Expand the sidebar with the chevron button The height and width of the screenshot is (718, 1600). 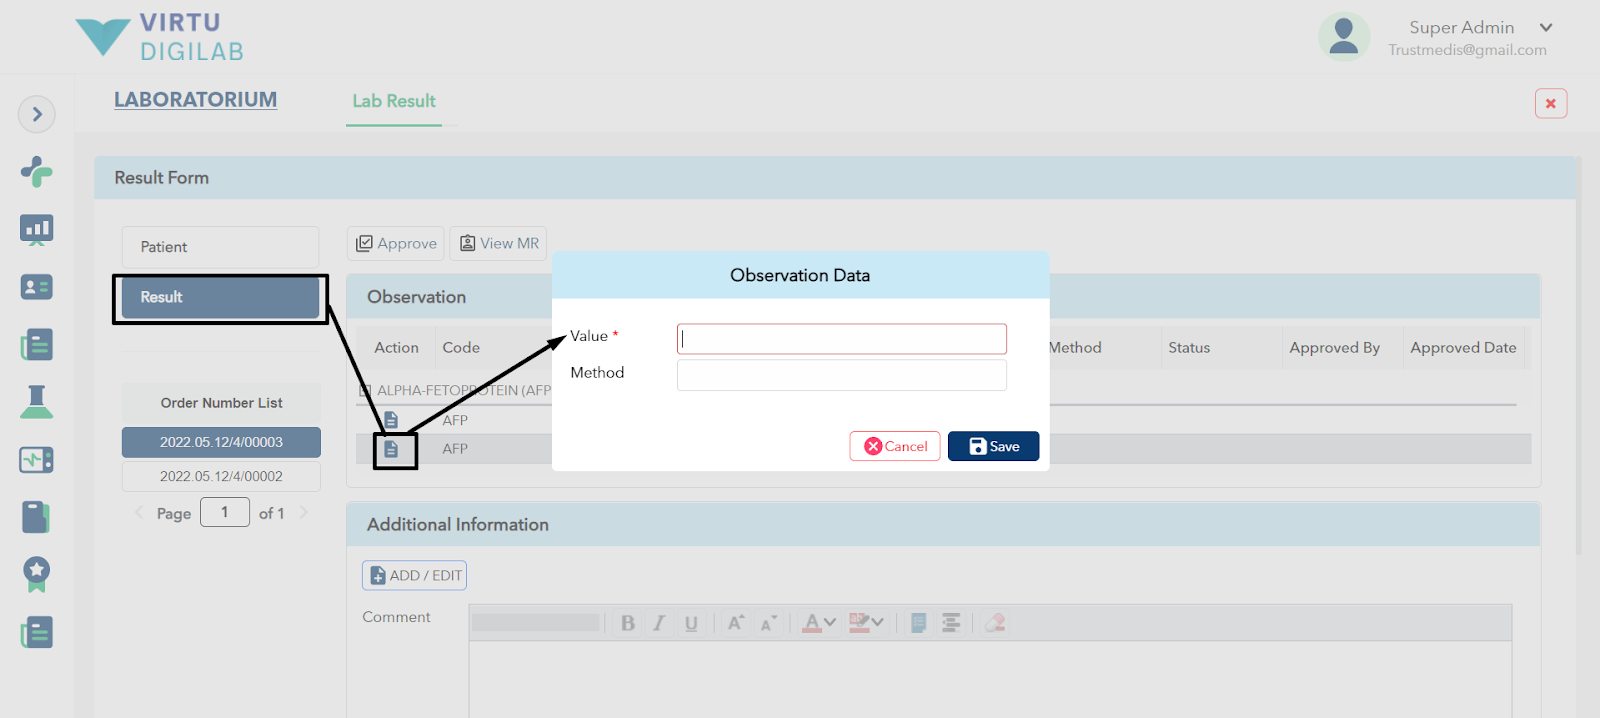[37, 114]
